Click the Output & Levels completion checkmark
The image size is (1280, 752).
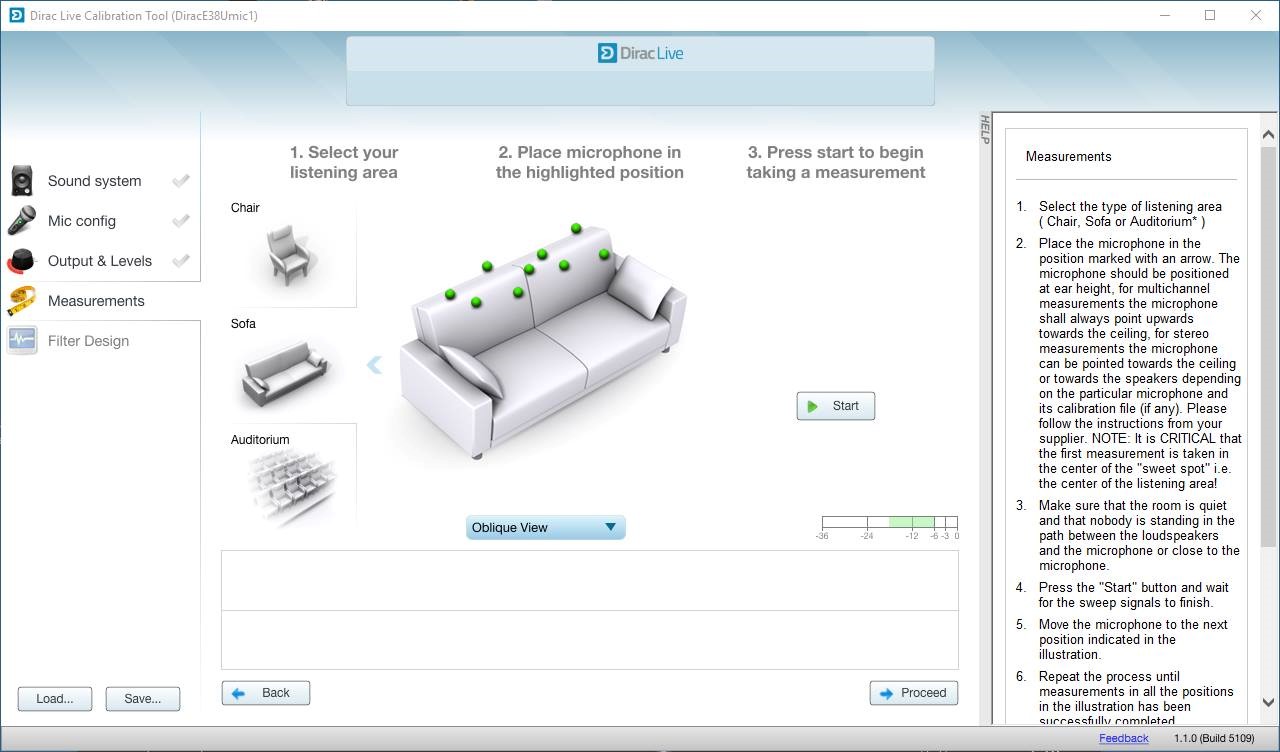pos(181,261)
